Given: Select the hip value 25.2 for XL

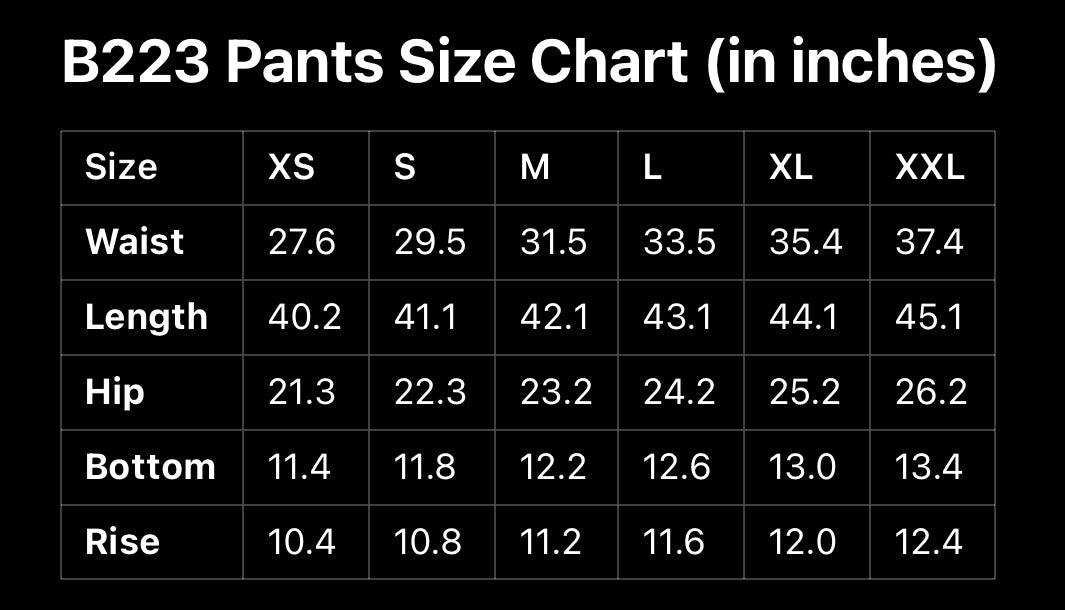Looking at the screenshot, I should point(805,392).
